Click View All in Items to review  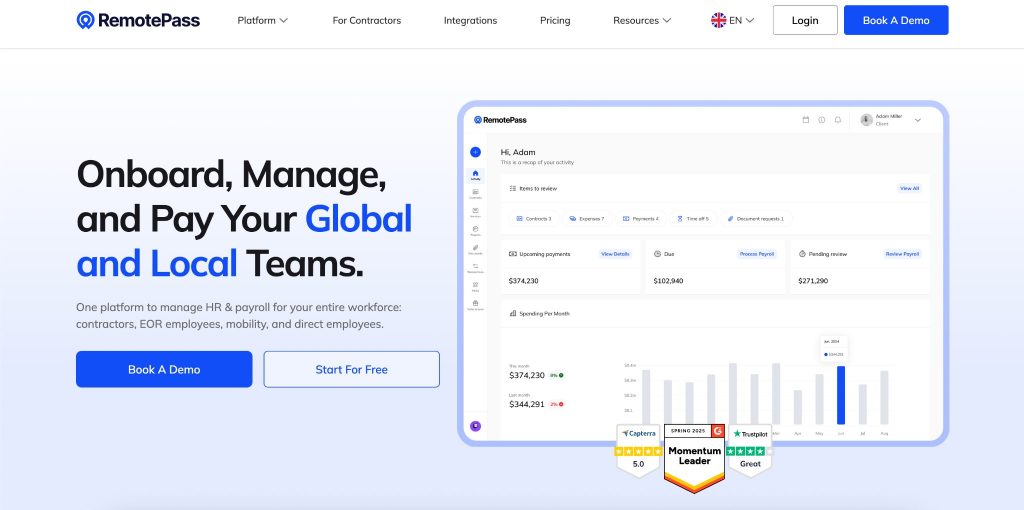(909, 188)
